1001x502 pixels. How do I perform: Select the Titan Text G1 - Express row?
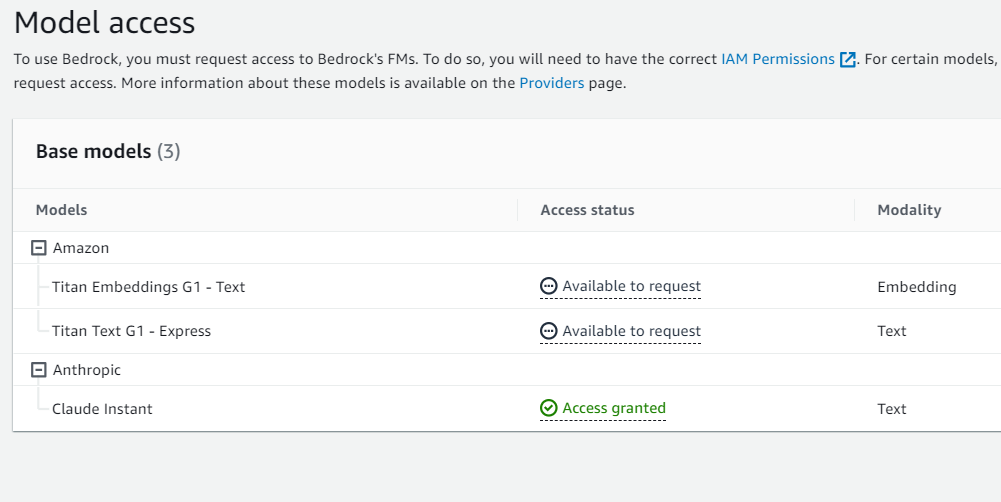tap(507, 331)
